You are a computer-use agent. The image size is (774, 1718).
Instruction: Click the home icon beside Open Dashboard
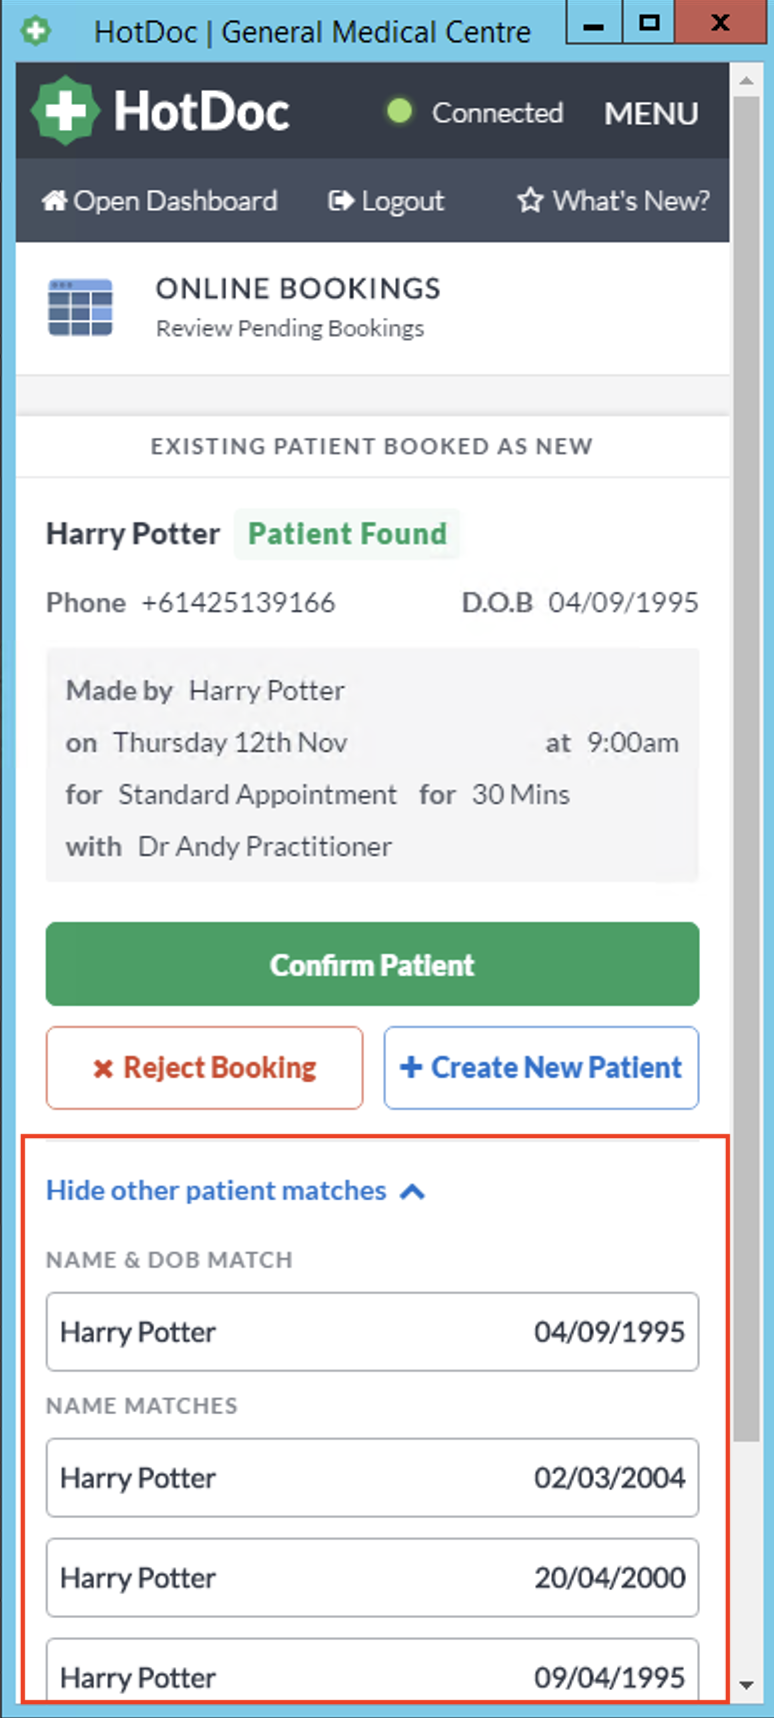[53, 201]
